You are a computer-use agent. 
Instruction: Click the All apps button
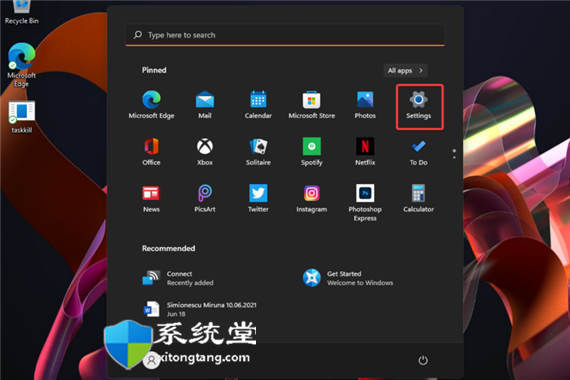pyautogui.click(x=405, y=71)
